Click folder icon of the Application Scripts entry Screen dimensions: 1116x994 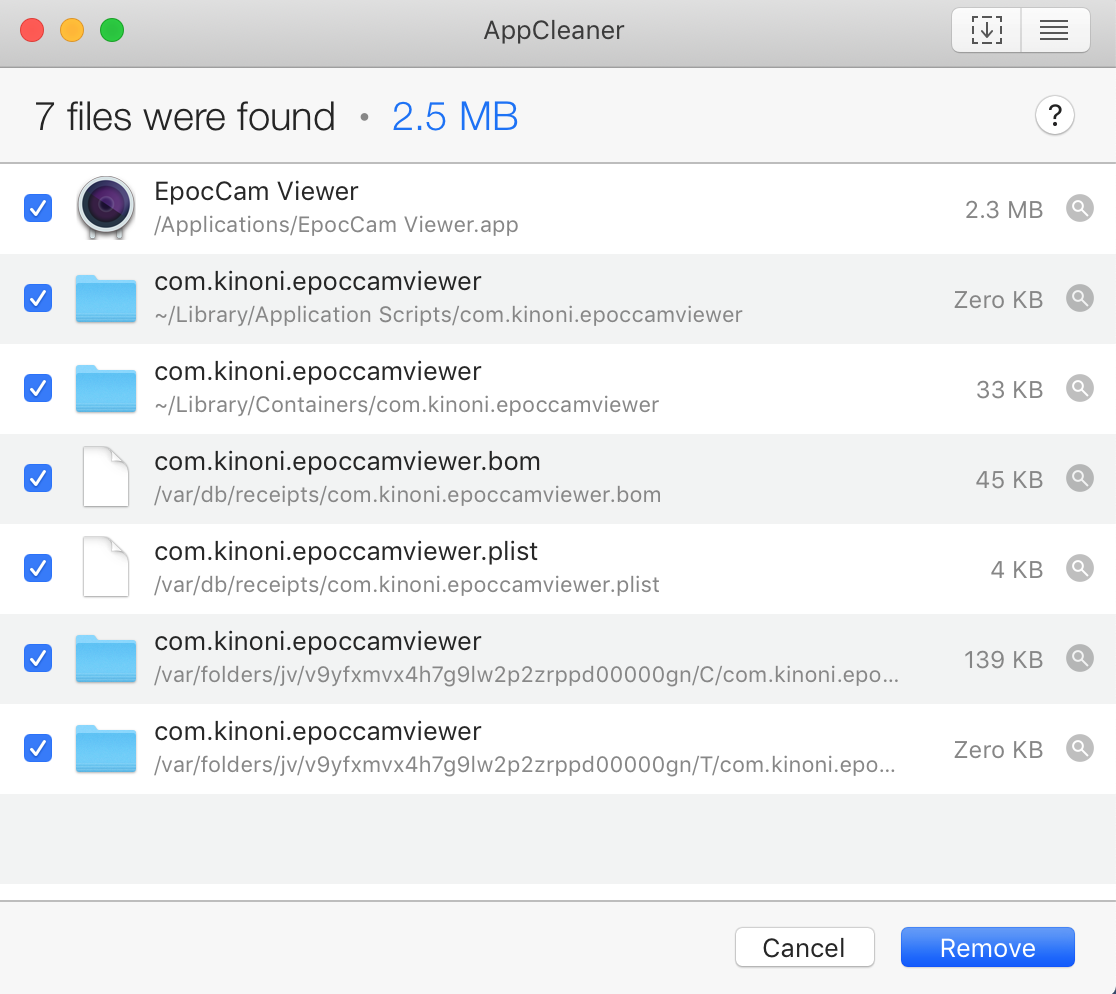pyautogui.click(x=106, y=299)
